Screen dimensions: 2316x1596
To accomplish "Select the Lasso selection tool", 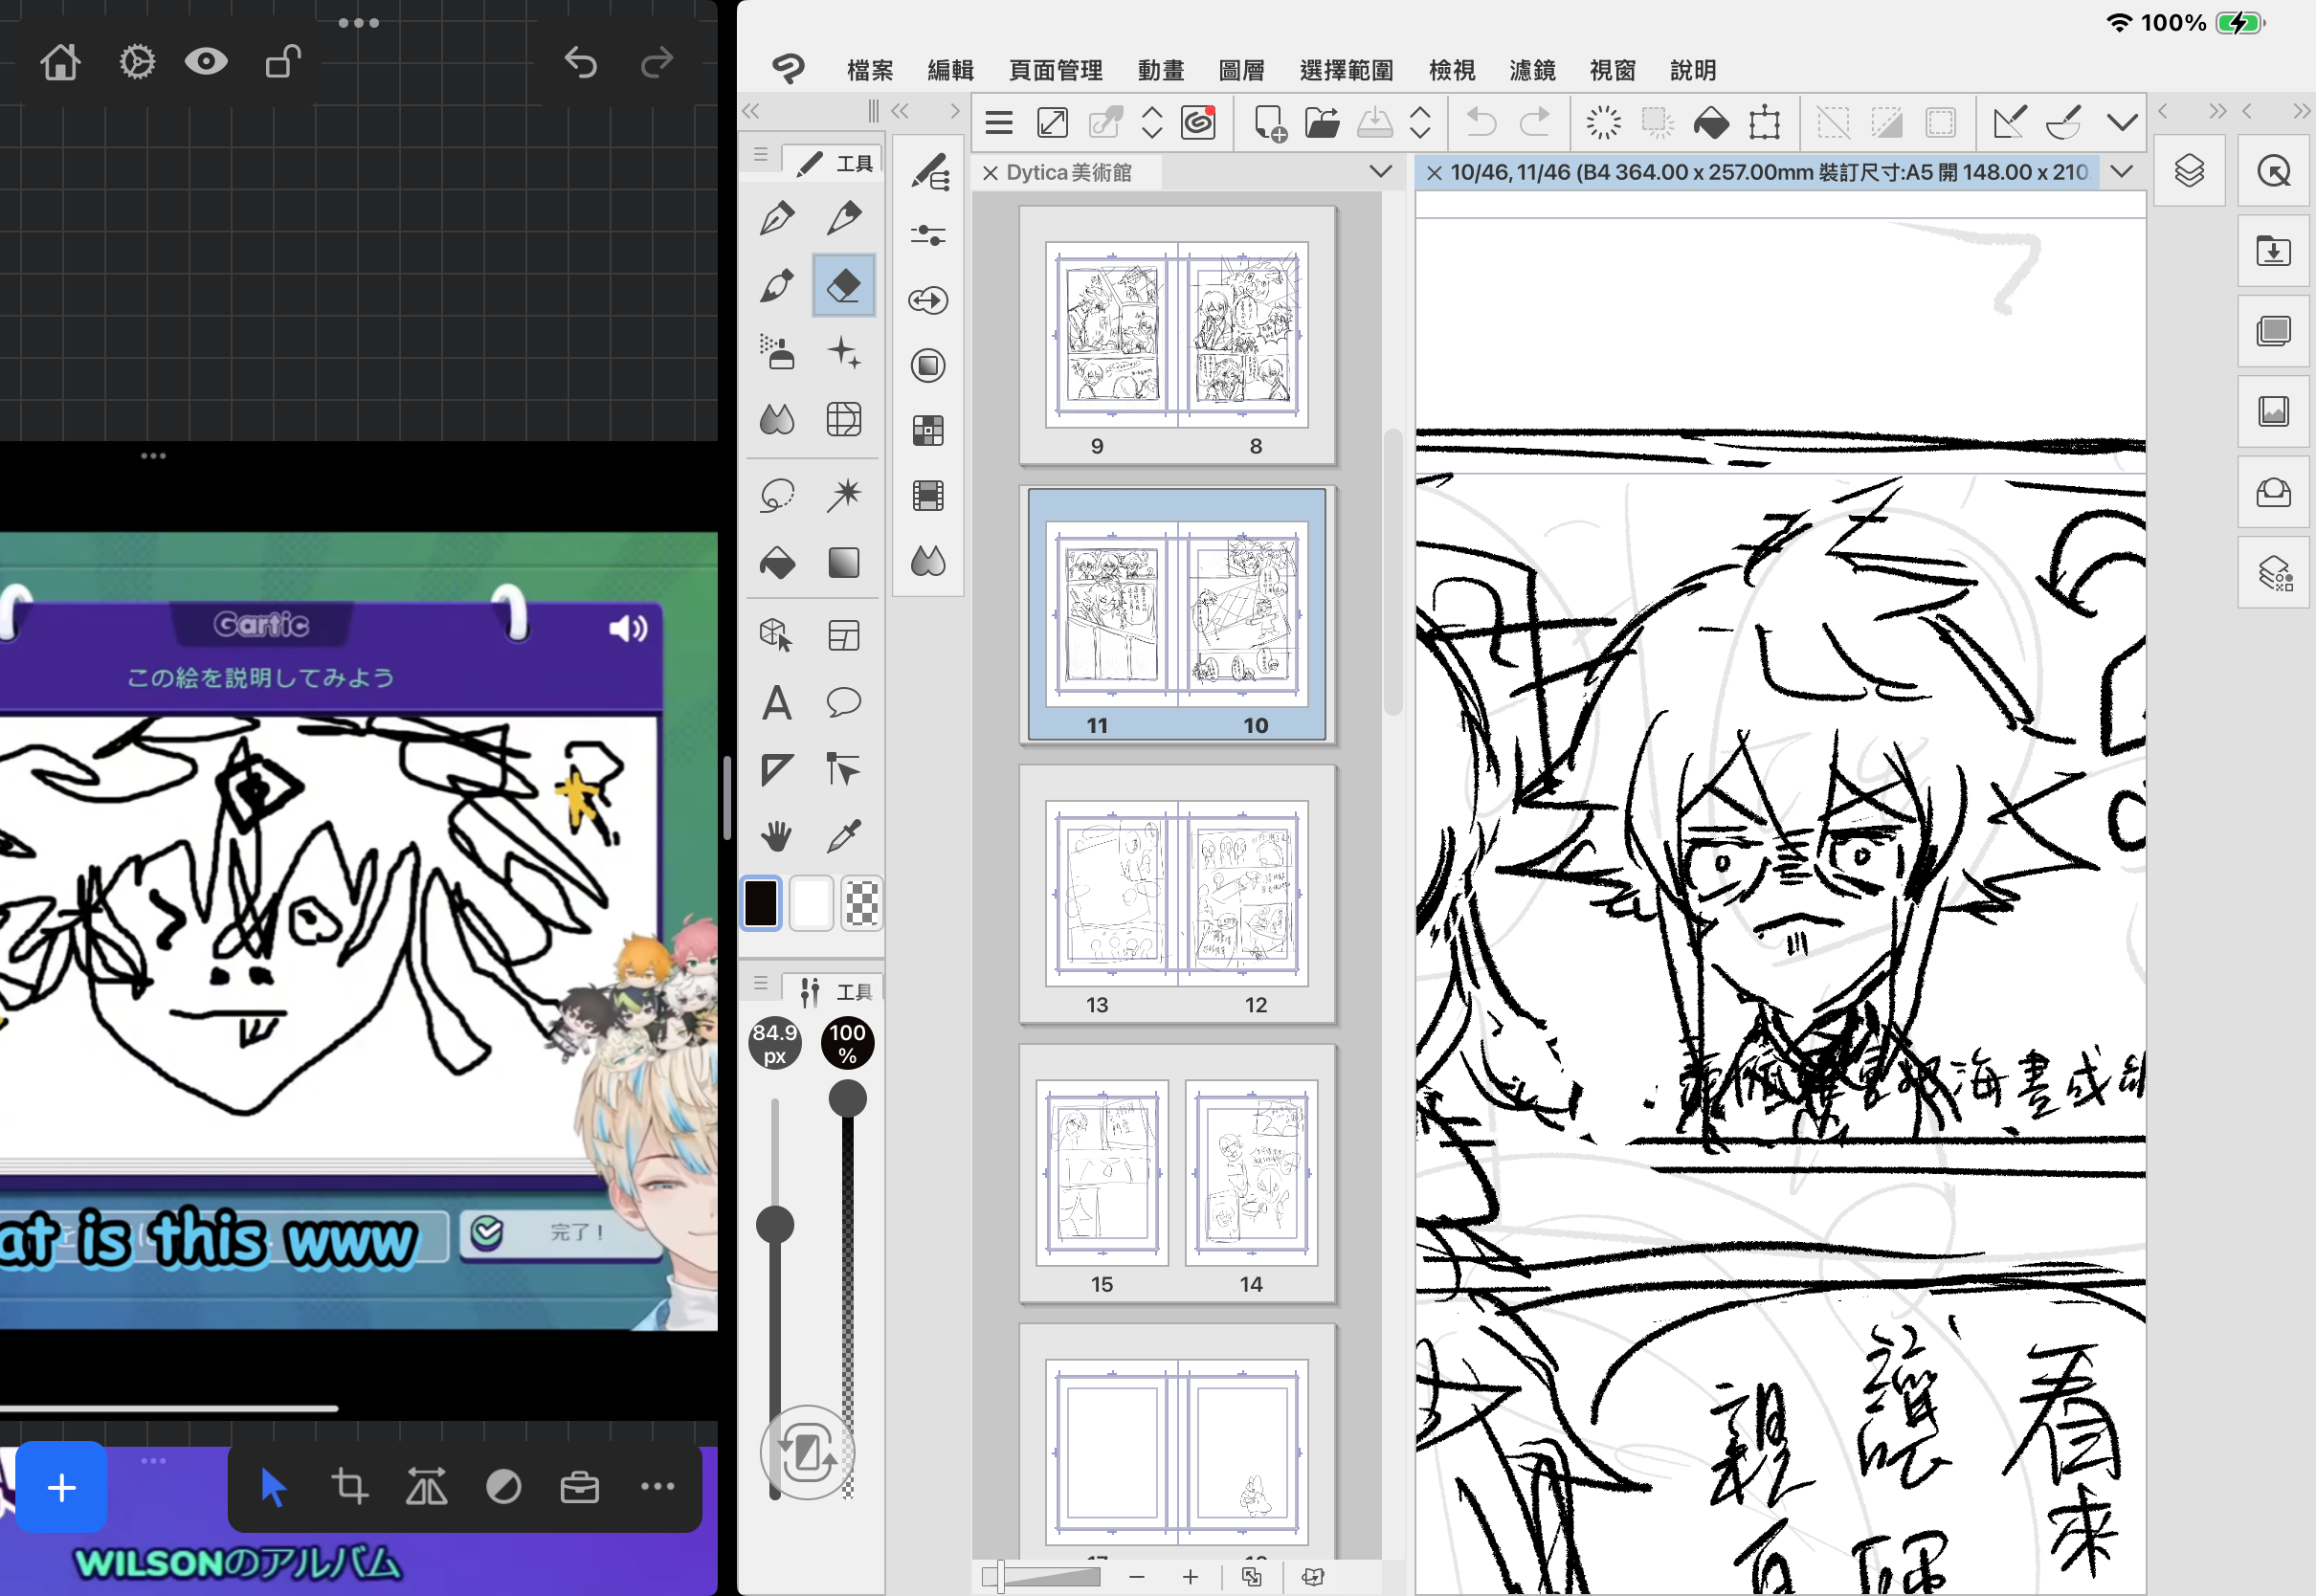I will (777, 494).
